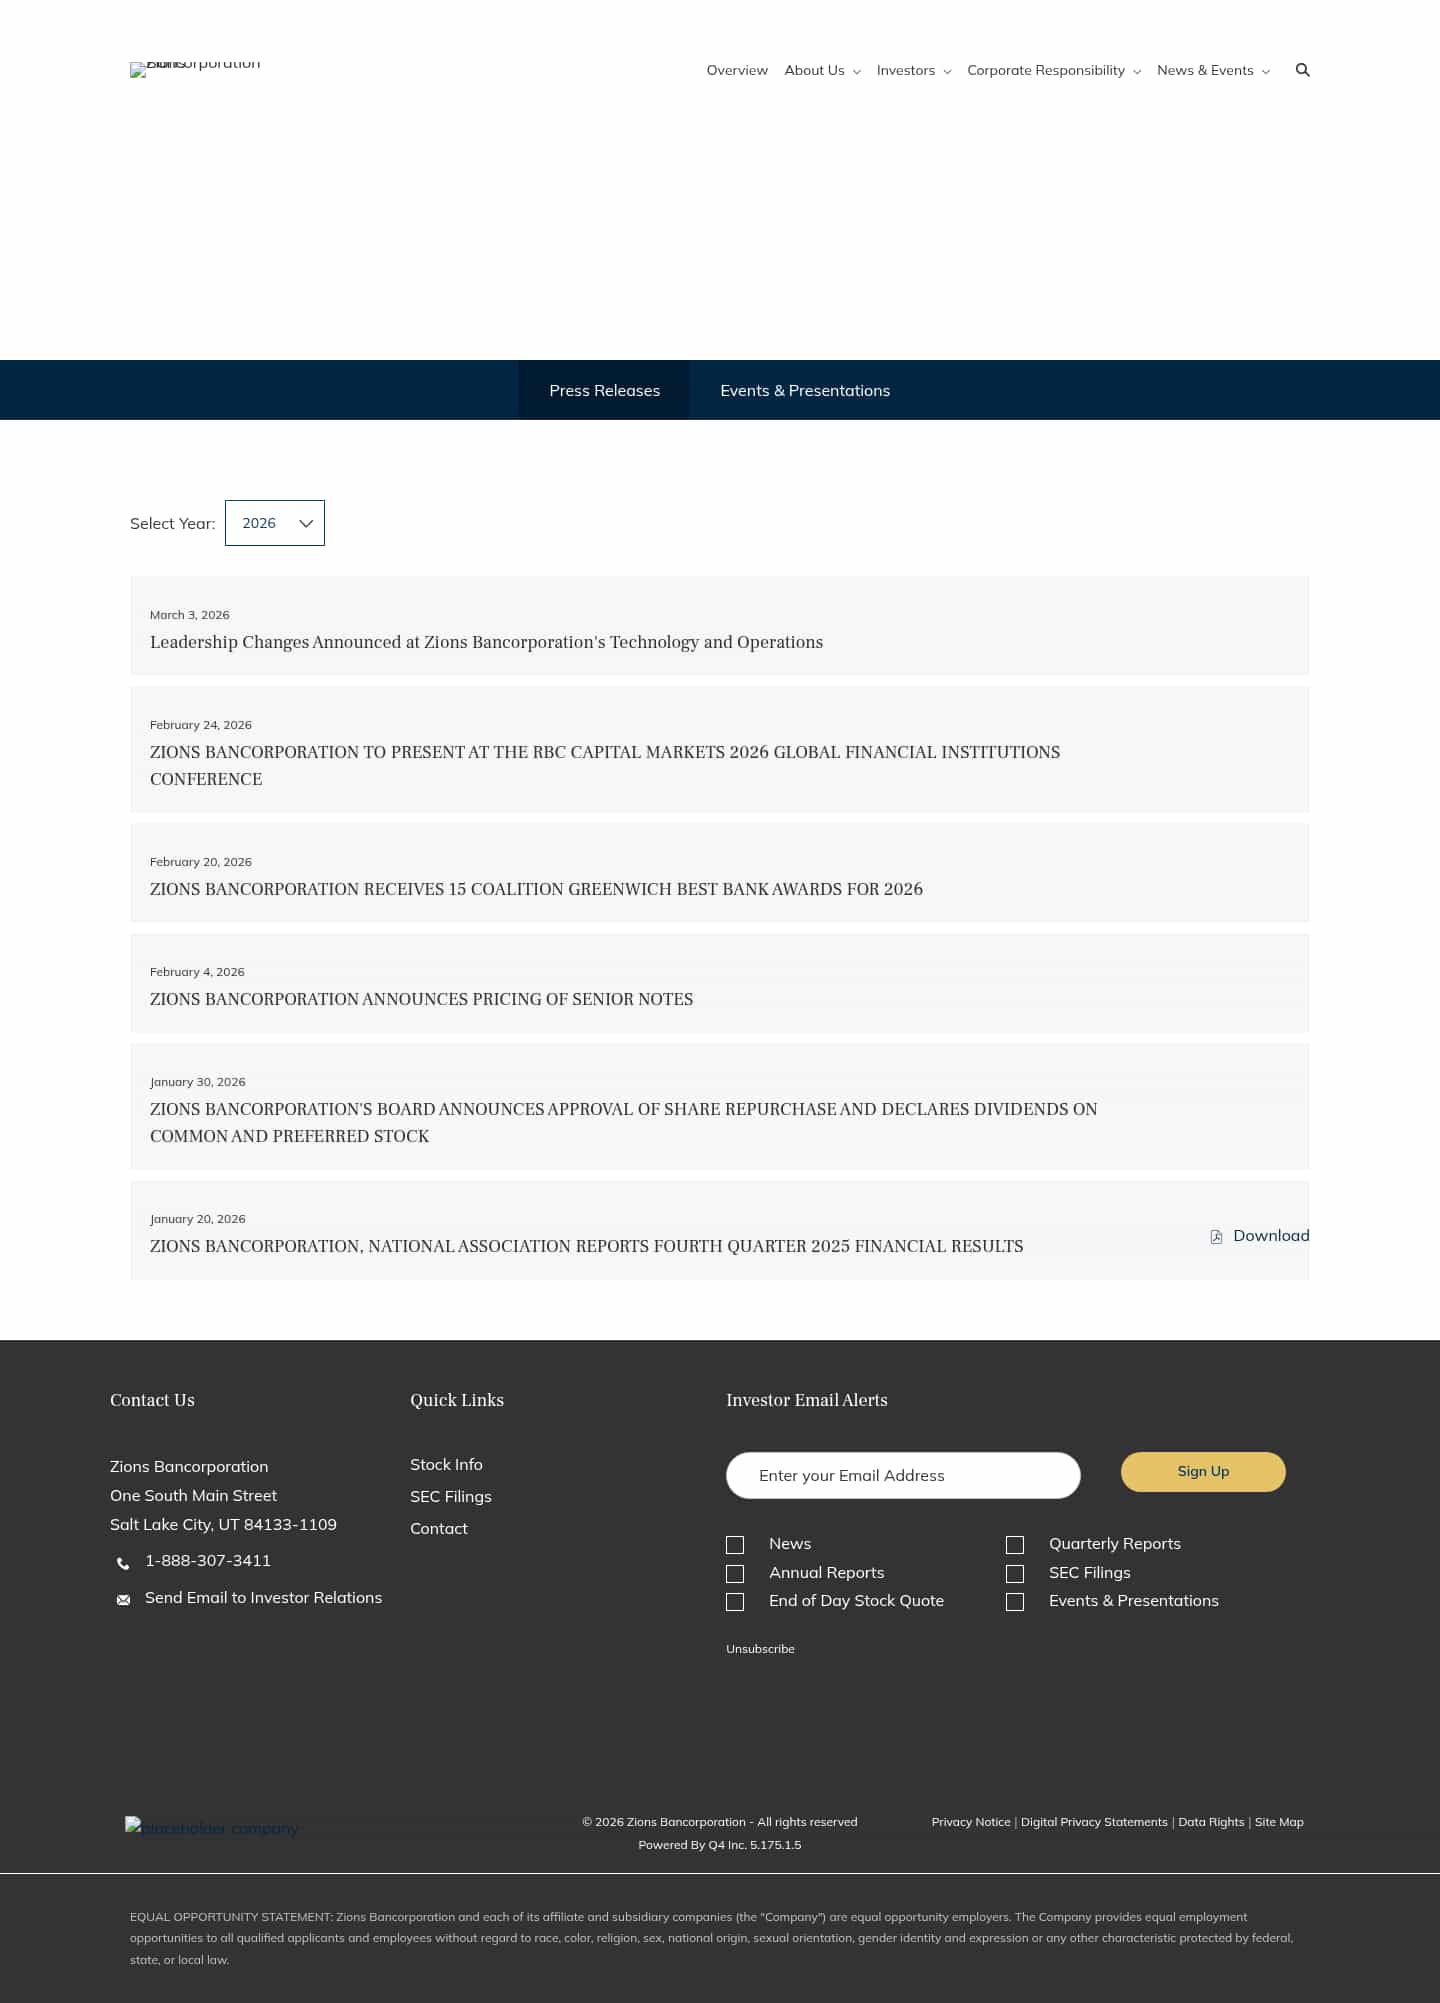This screenshot has width=1440, height=2003.
Task: Click the footer placeholder company logo
Action: point(211,1828)
